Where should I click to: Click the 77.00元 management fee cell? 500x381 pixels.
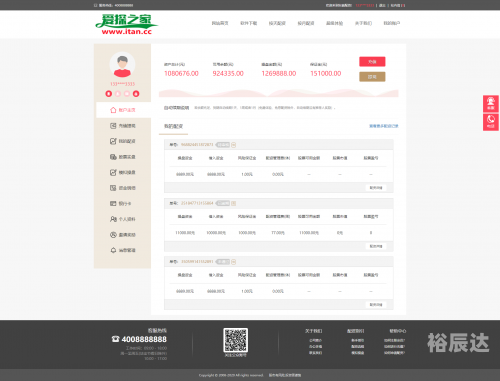278,233
